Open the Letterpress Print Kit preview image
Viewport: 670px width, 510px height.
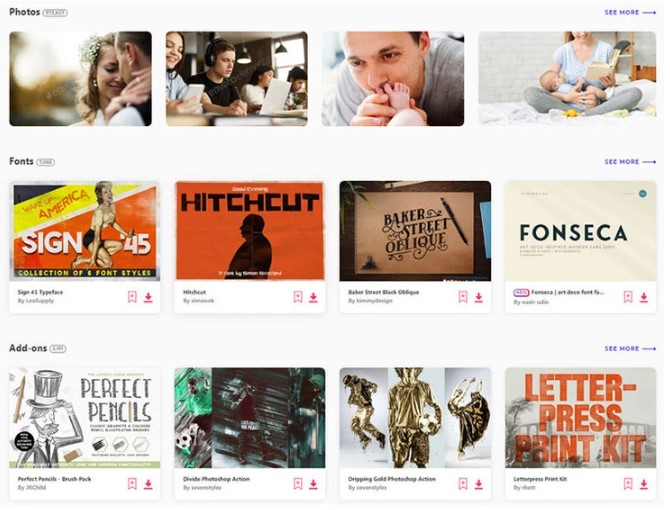point(580,418)
